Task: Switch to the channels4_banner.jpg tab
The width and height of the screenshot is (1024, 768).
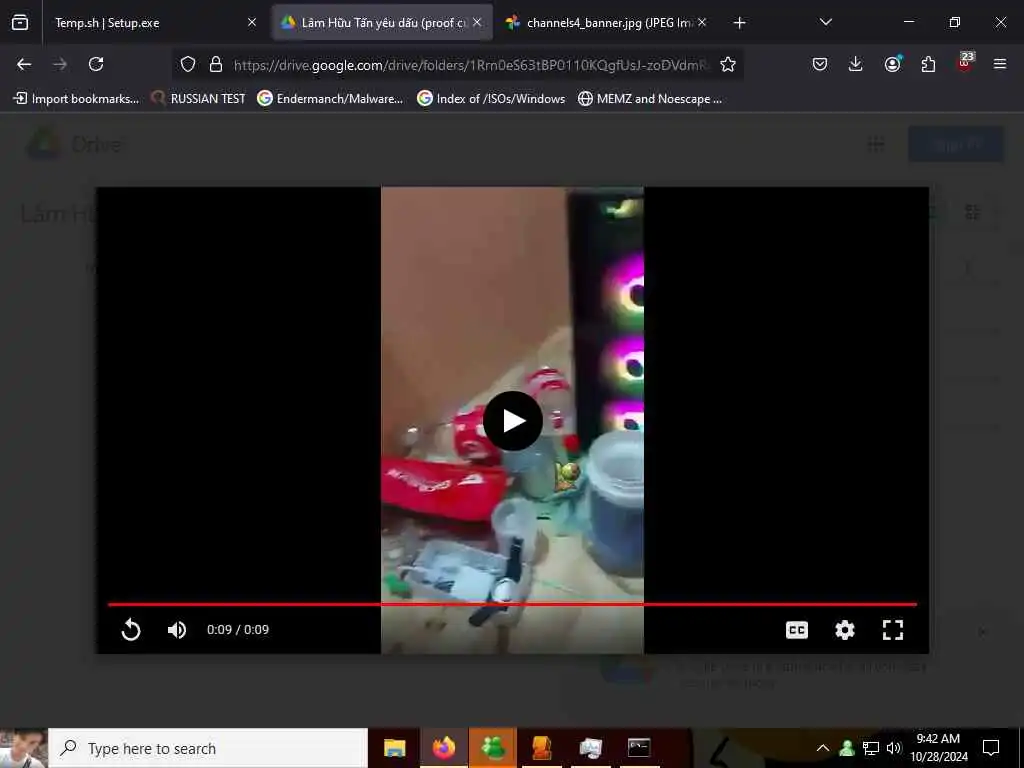Action: pos(604,23)
